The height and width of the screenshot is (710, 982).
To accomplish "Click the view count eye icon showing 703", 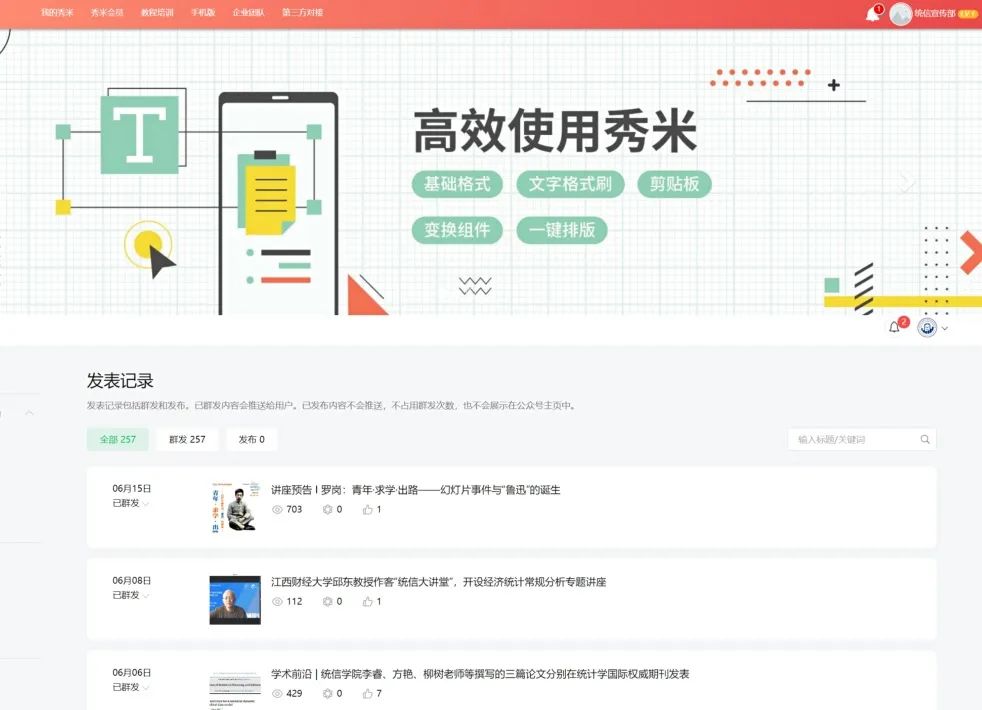I will pos(278,510).
